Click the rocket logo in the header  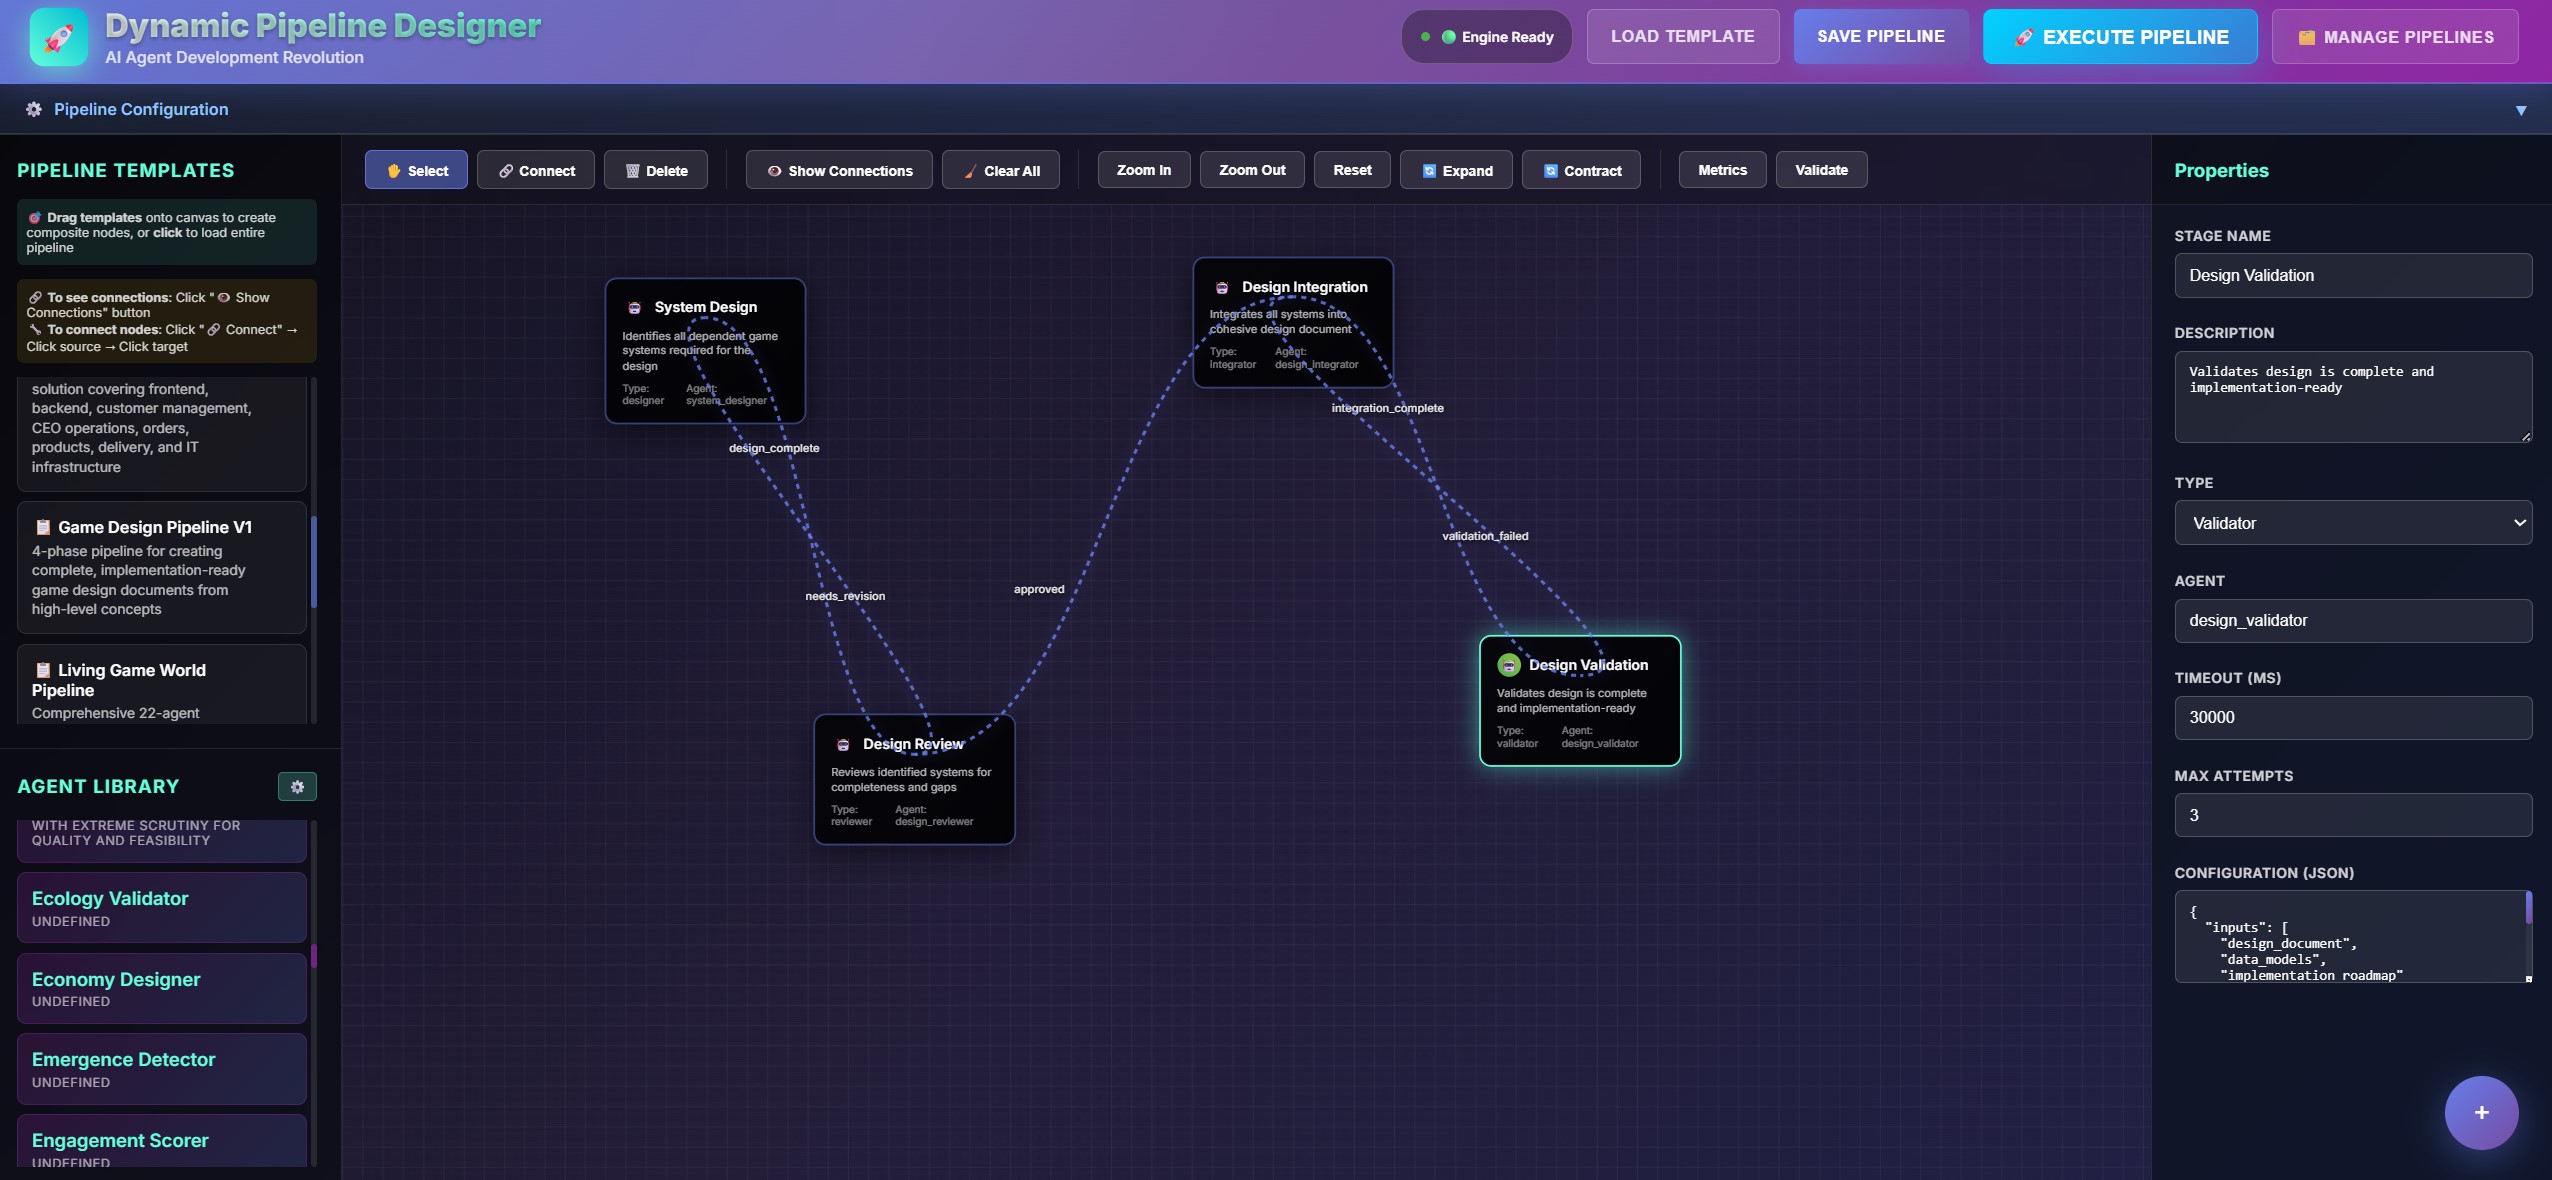(x=57, y=37)
